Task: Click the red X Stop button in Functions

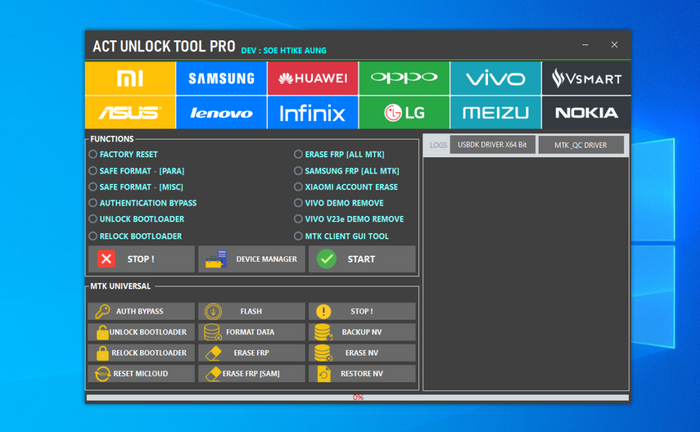Action: point(142,259)
